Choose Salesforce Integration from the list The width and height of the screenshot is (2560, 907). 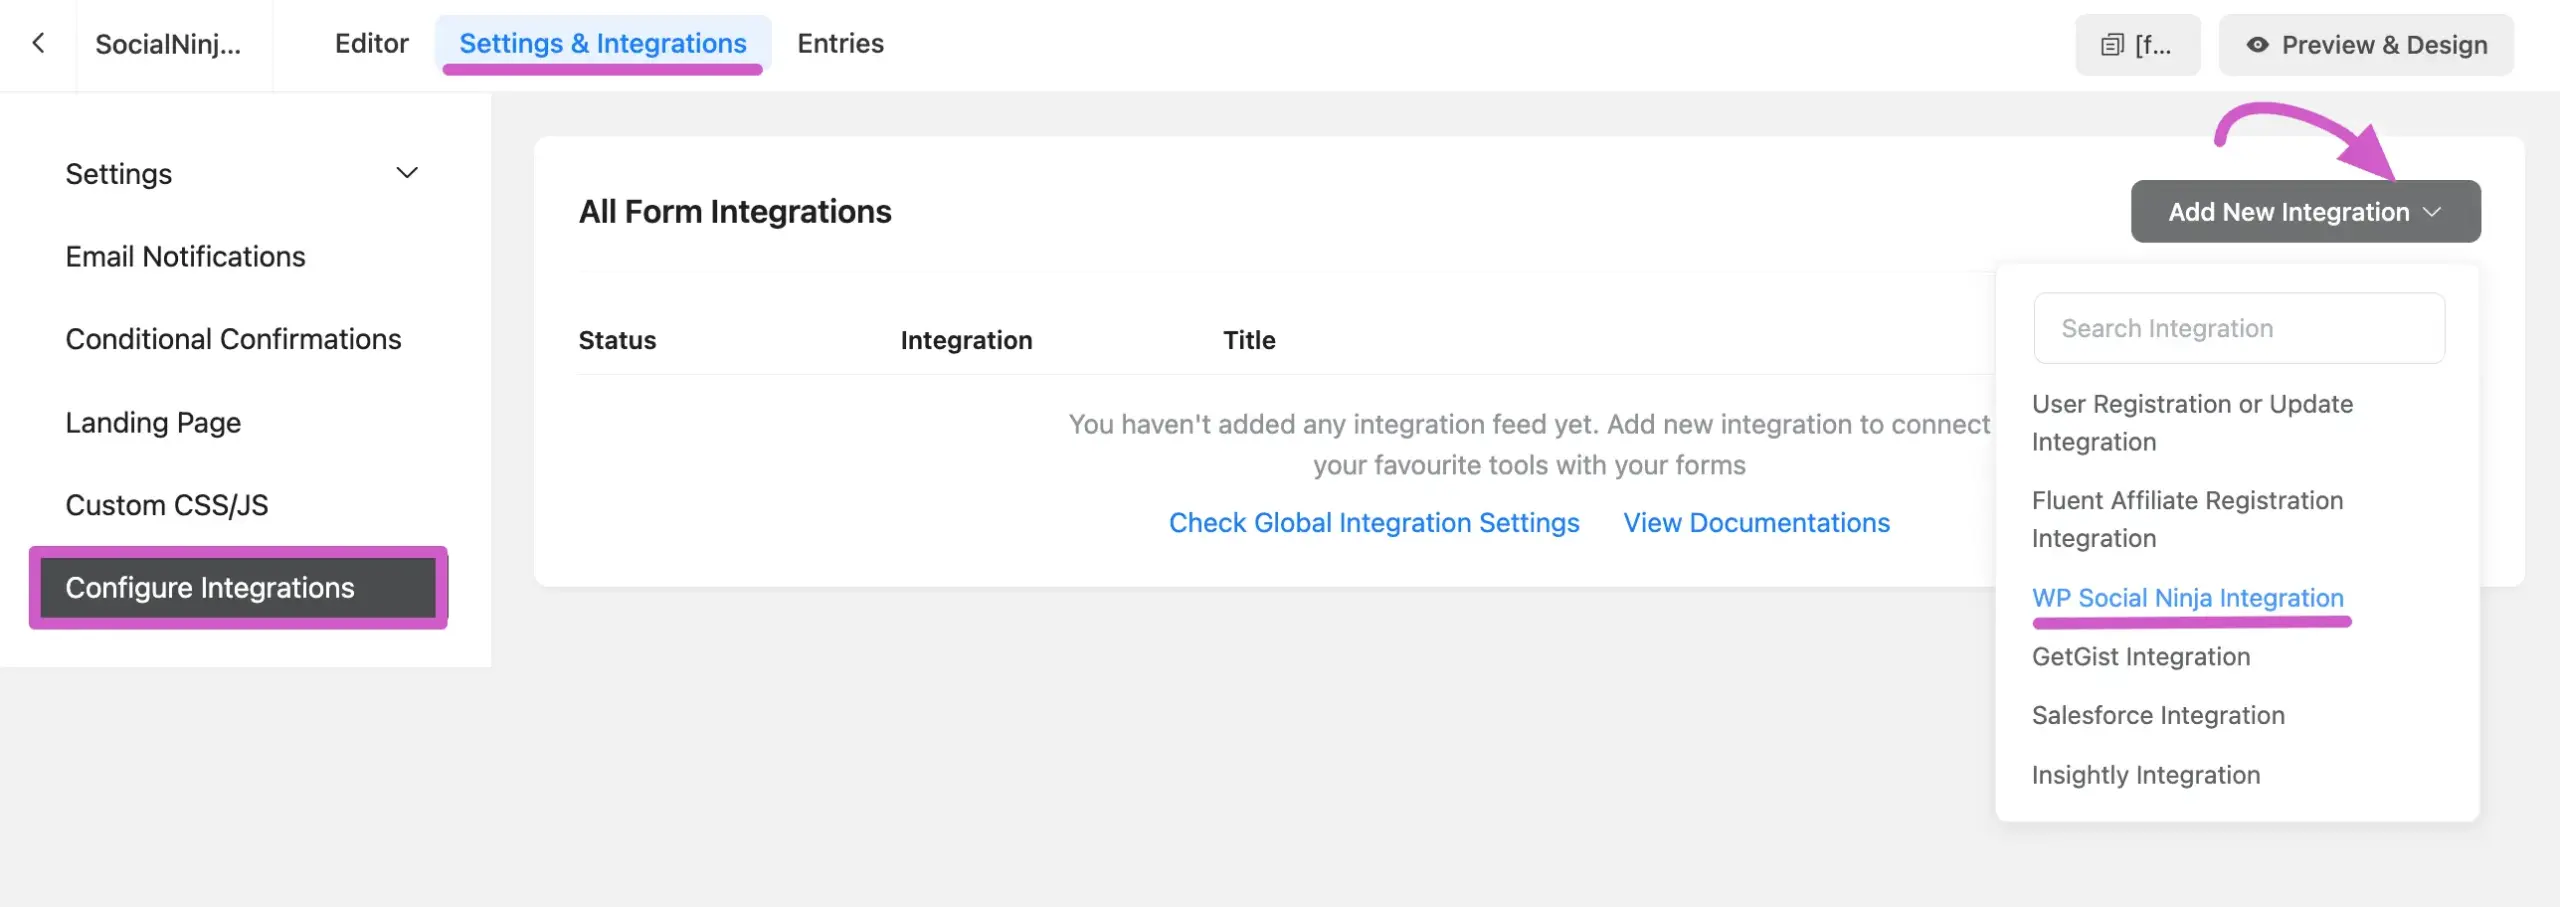(2158, 714)
